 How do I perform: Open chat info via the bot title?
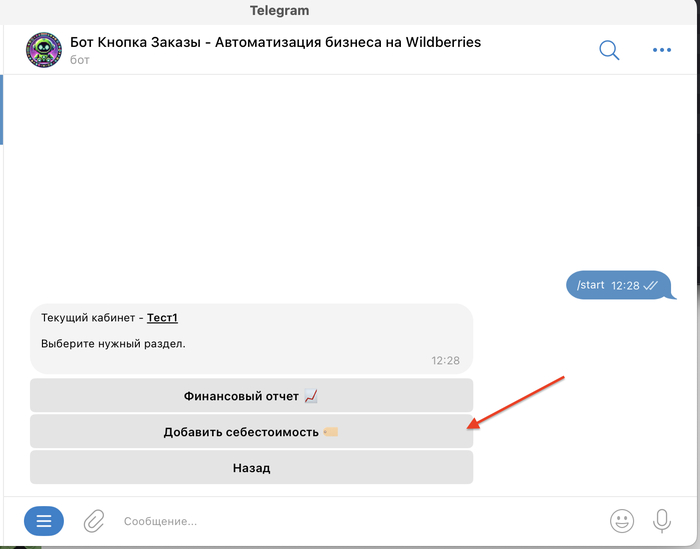[x=275, y=42]
